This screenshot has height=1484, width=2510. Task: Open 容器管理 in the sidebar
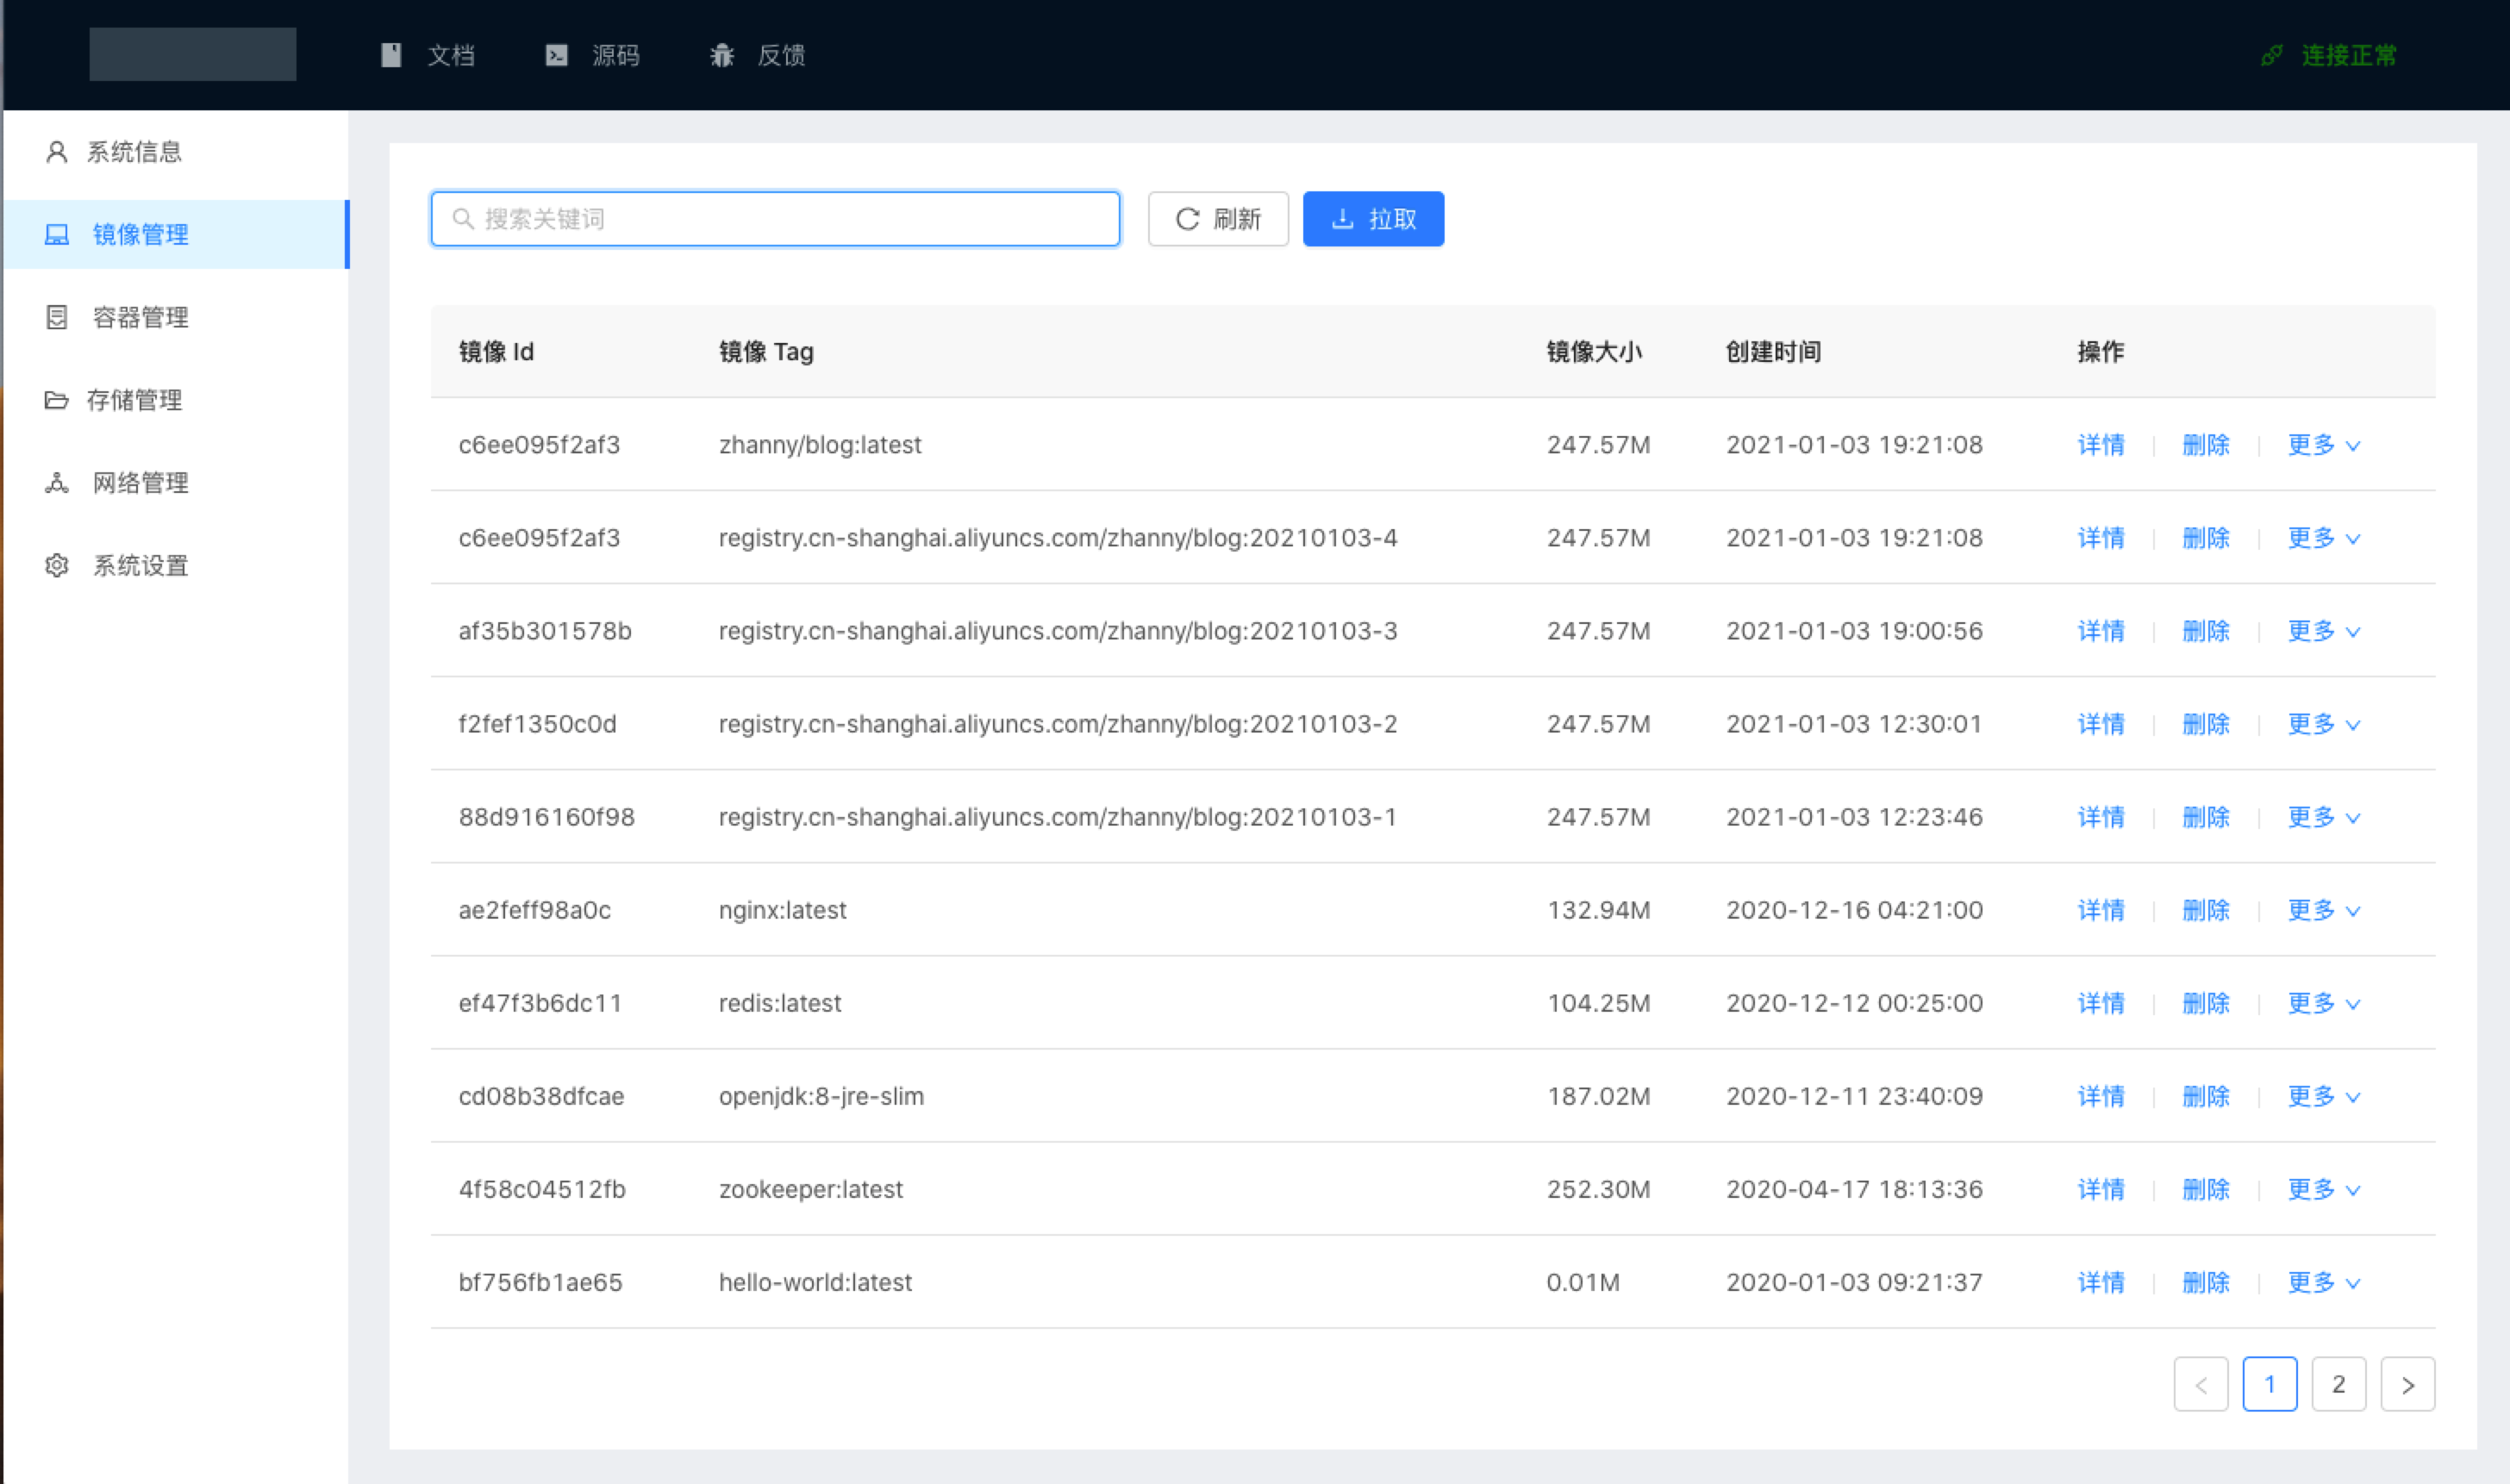click(140, 317)
